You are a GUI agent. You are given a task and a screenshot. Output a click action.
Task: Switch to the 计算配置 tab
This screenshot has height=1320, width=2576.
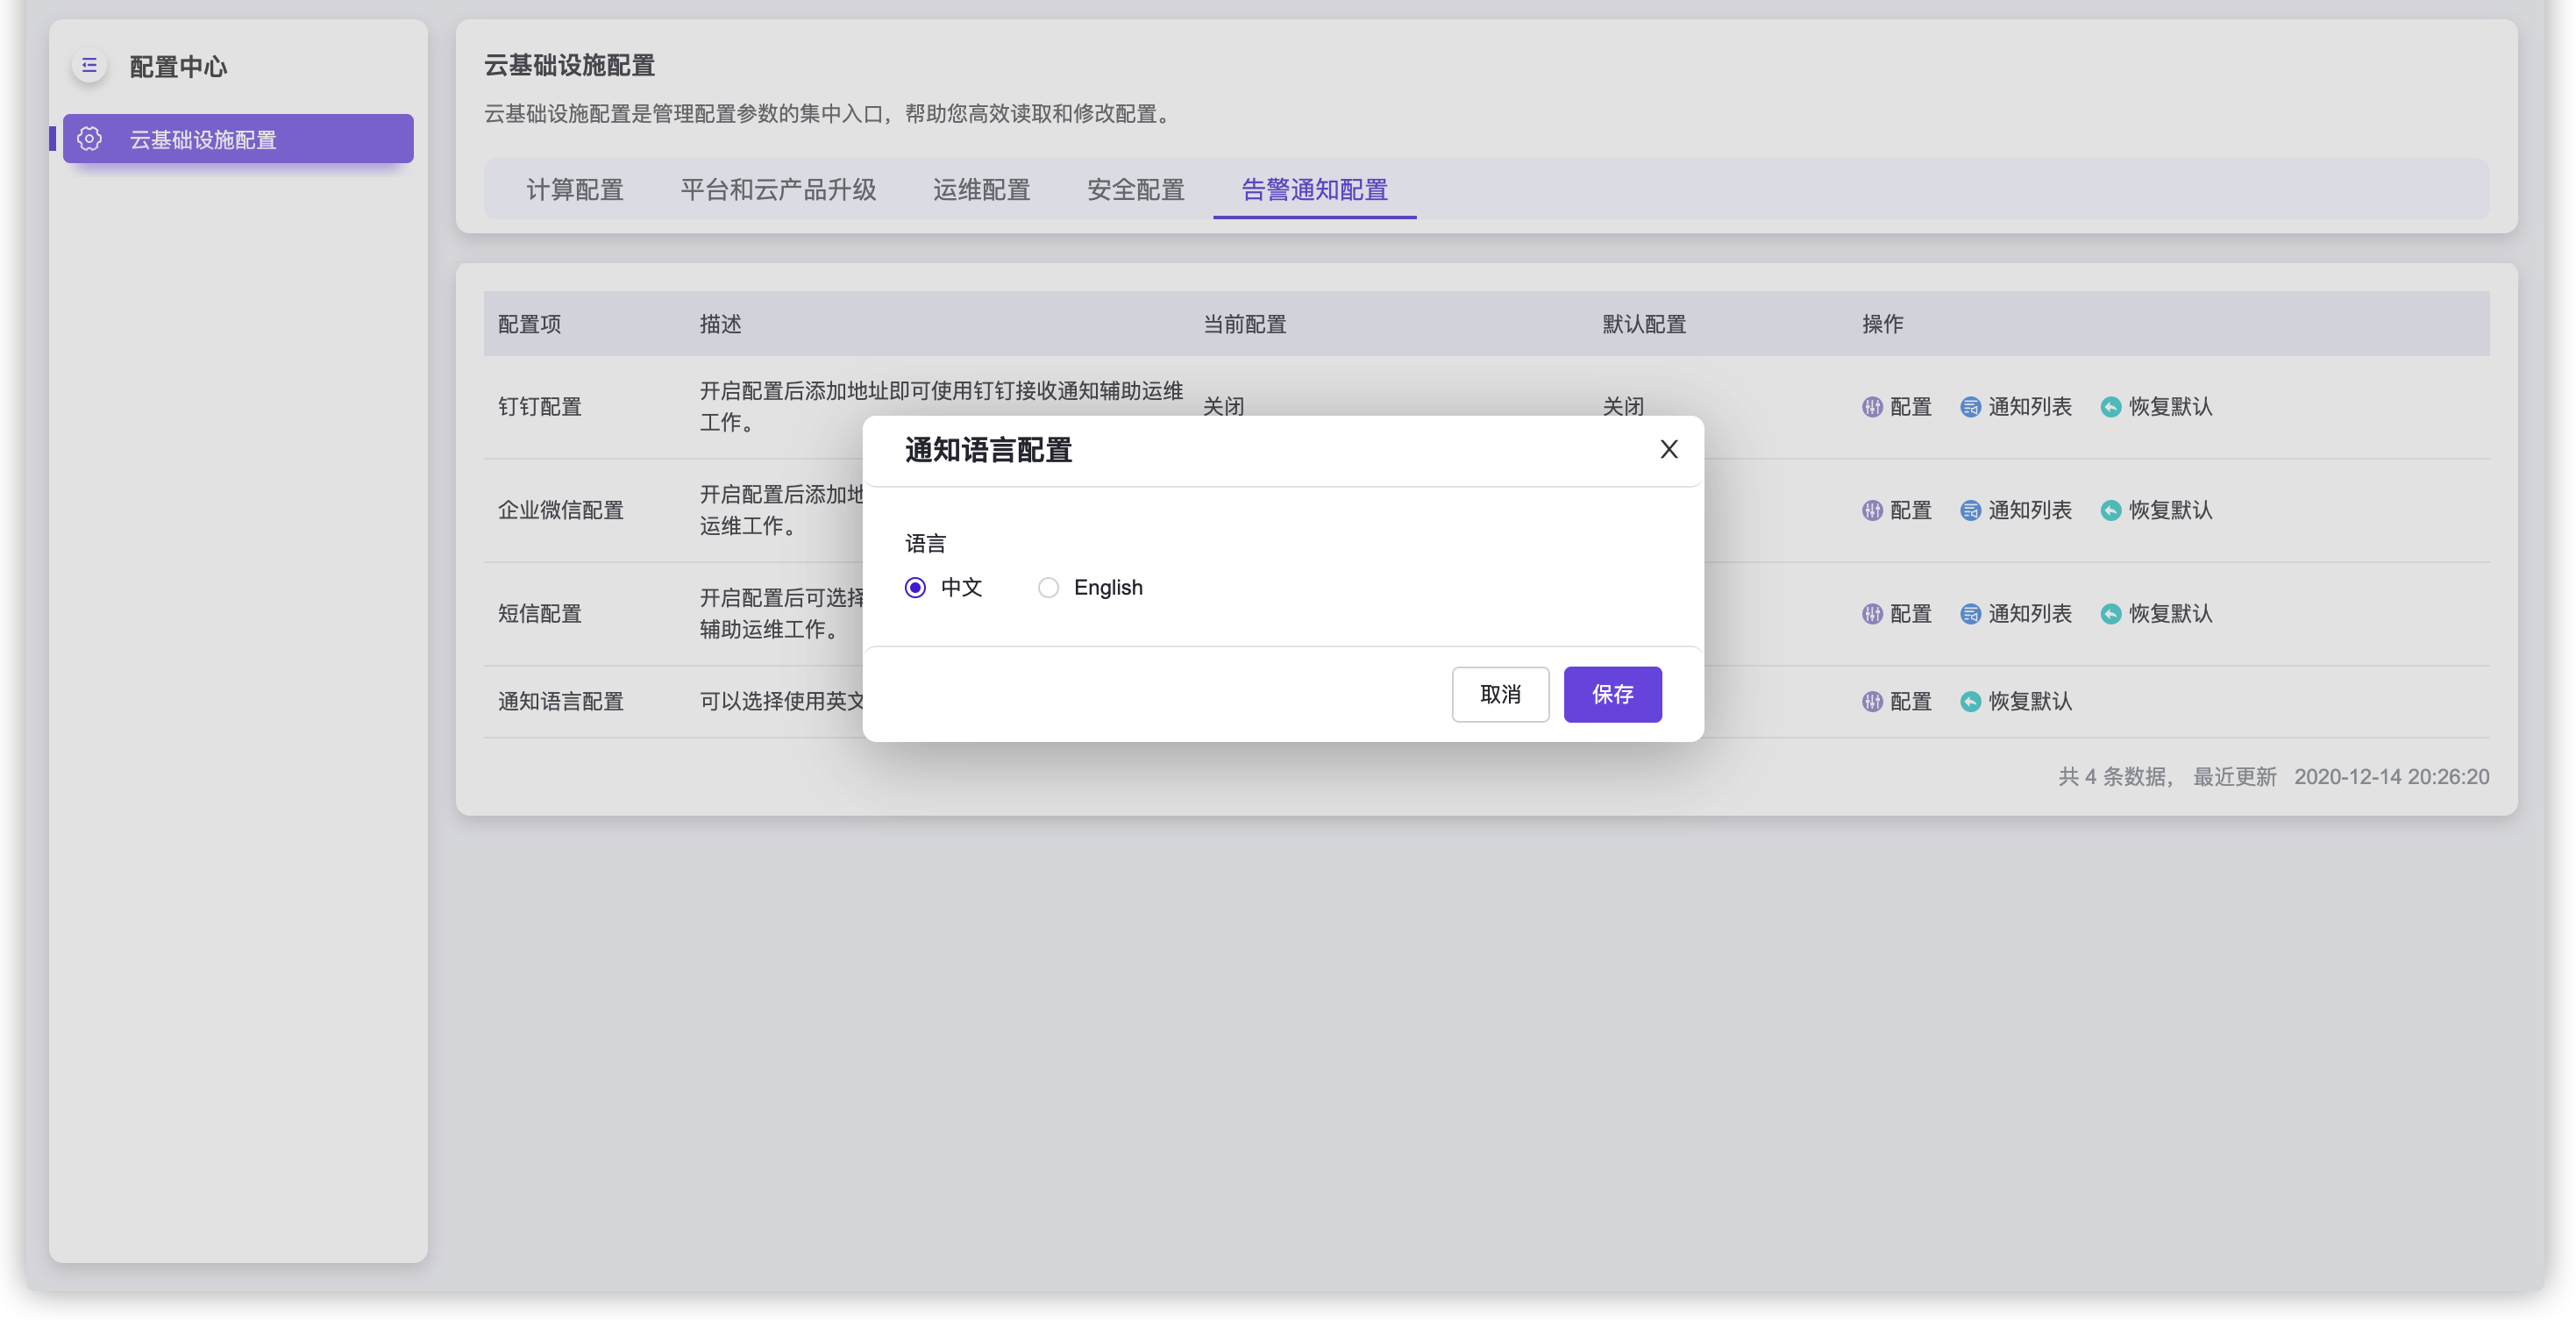[574, 190]
